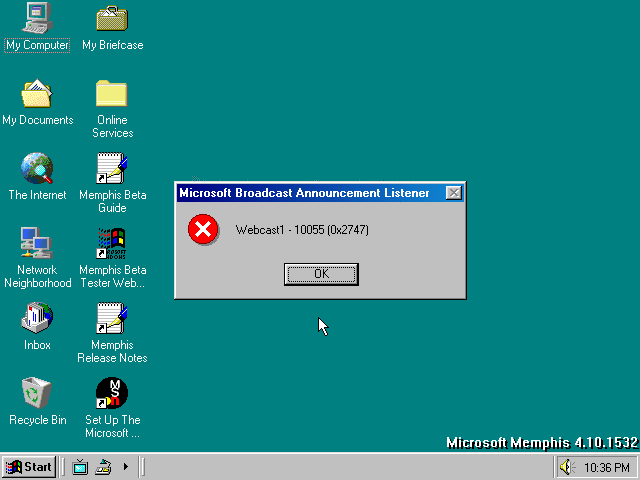Image resolution: width=640 pixels, height=480 pixels.
Task: Click the 10:36 PM system clock
Action: tap(607, 467)
